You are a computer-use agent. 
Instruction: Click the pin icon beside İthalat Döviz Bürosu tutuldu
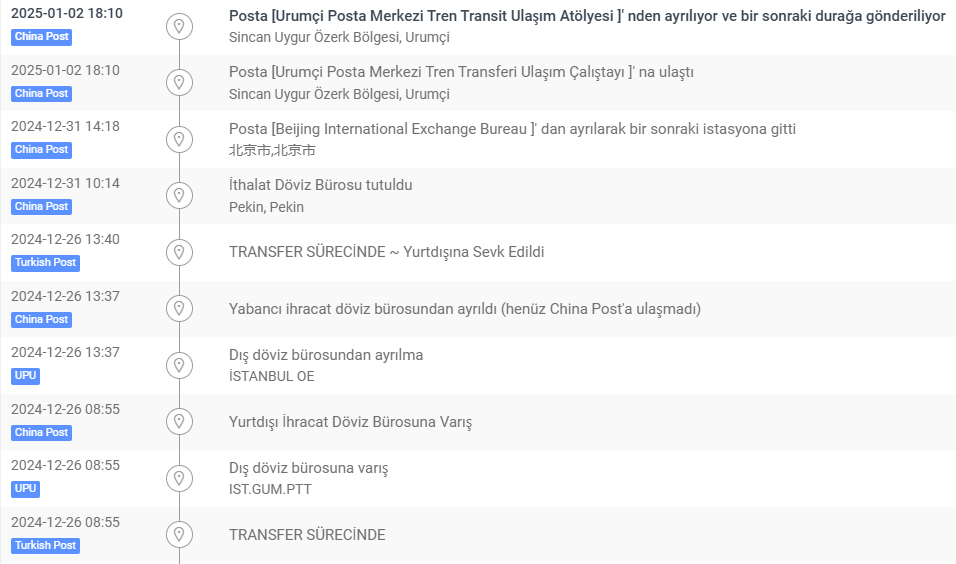click(x=179, y=195)
